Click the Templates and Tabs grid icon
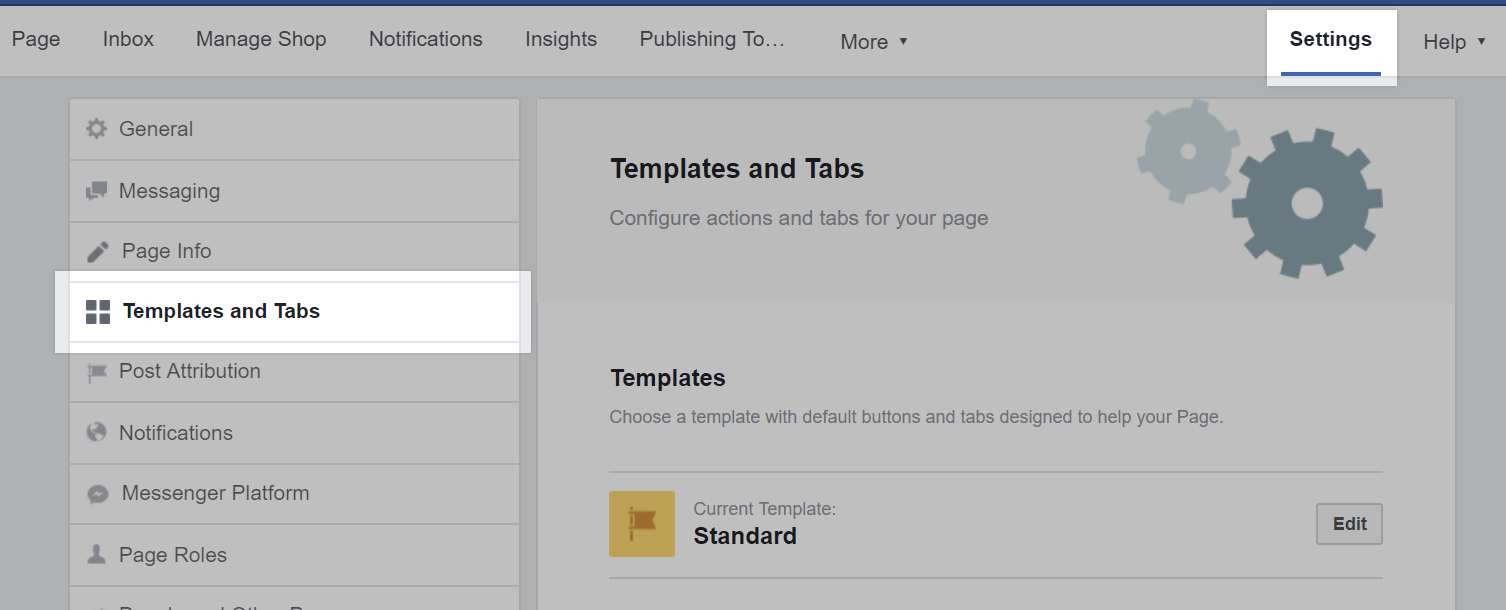The height and width of the screenshot is (610, 1506). click(98, 312)
